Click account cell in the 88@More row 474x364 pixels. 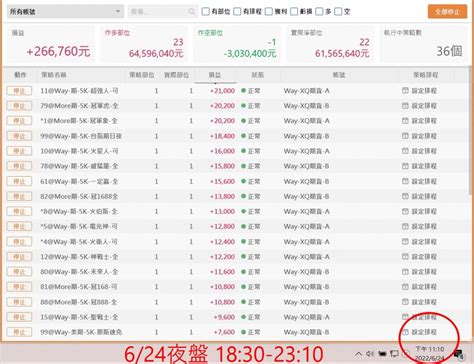pyautogui.click(x=306, y=302)
